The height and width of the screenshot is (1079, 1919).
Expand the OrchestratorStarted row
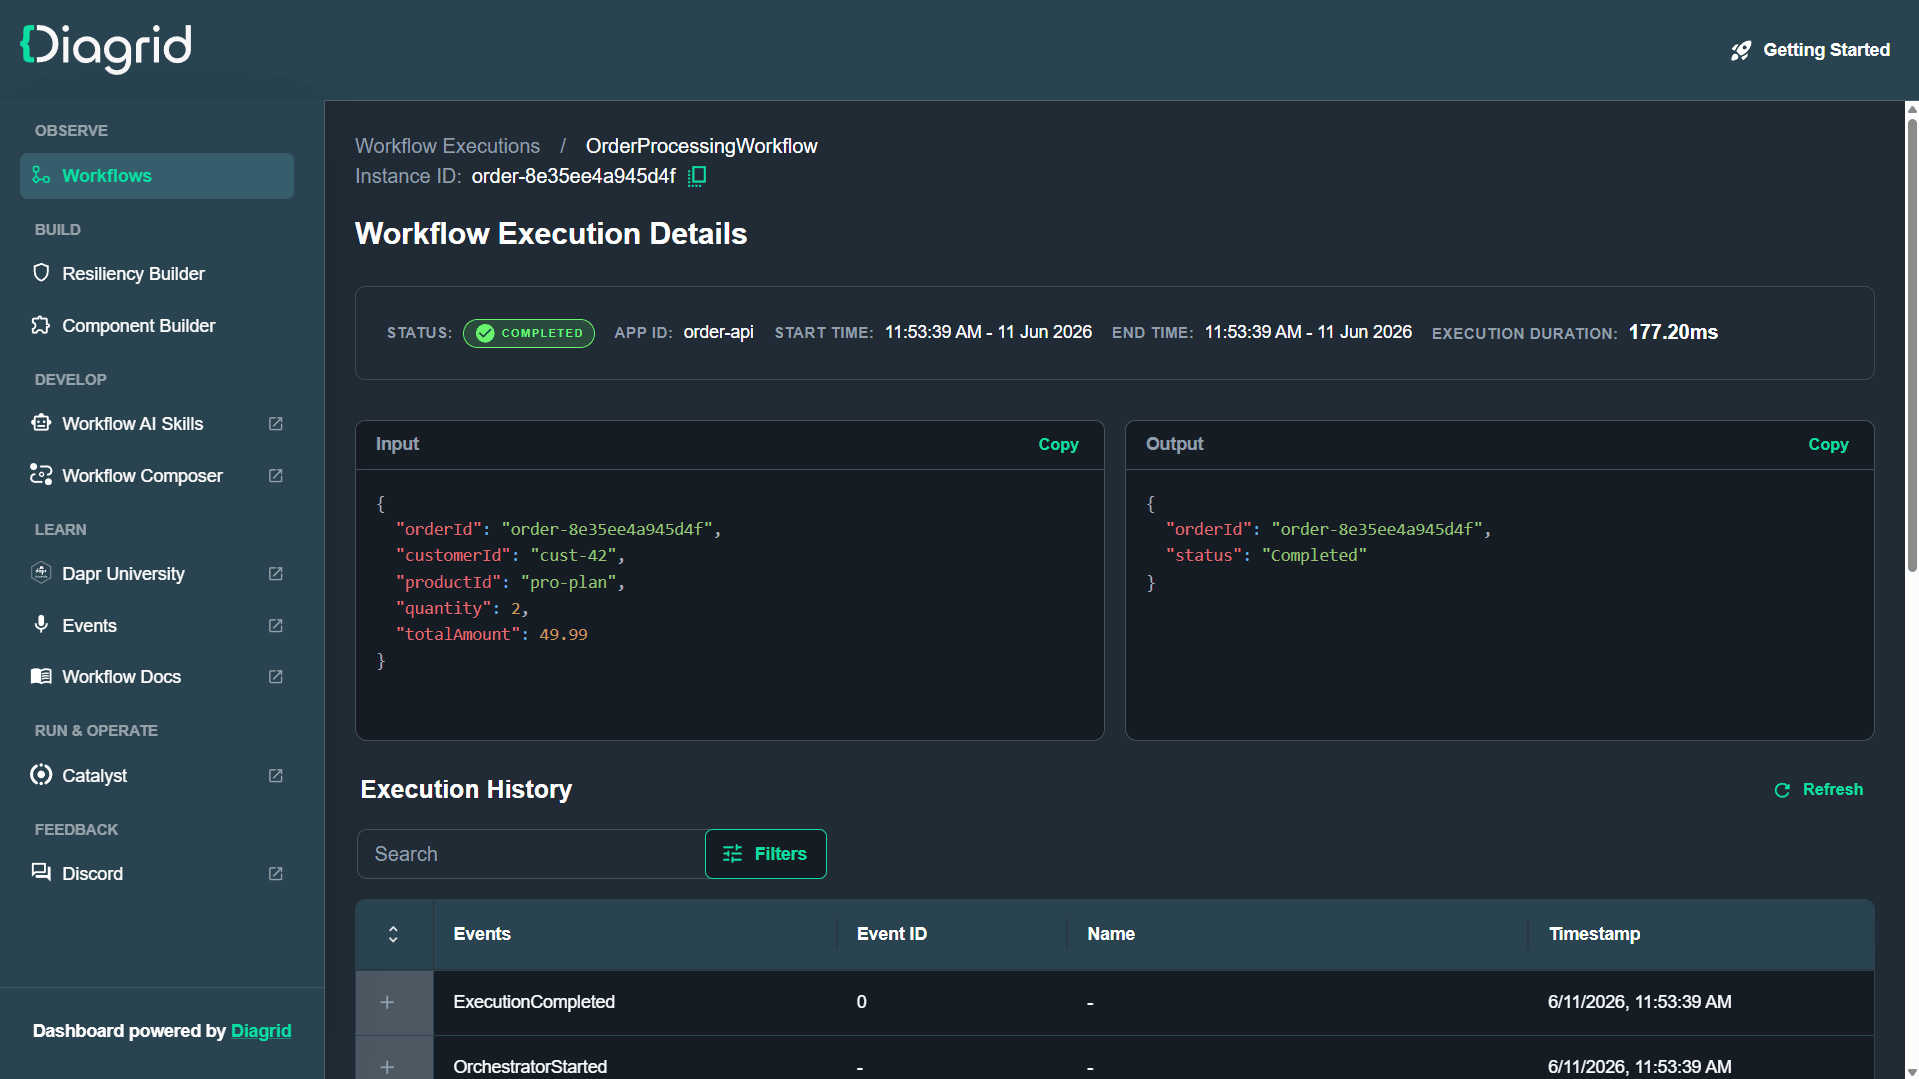point(387,1067)
